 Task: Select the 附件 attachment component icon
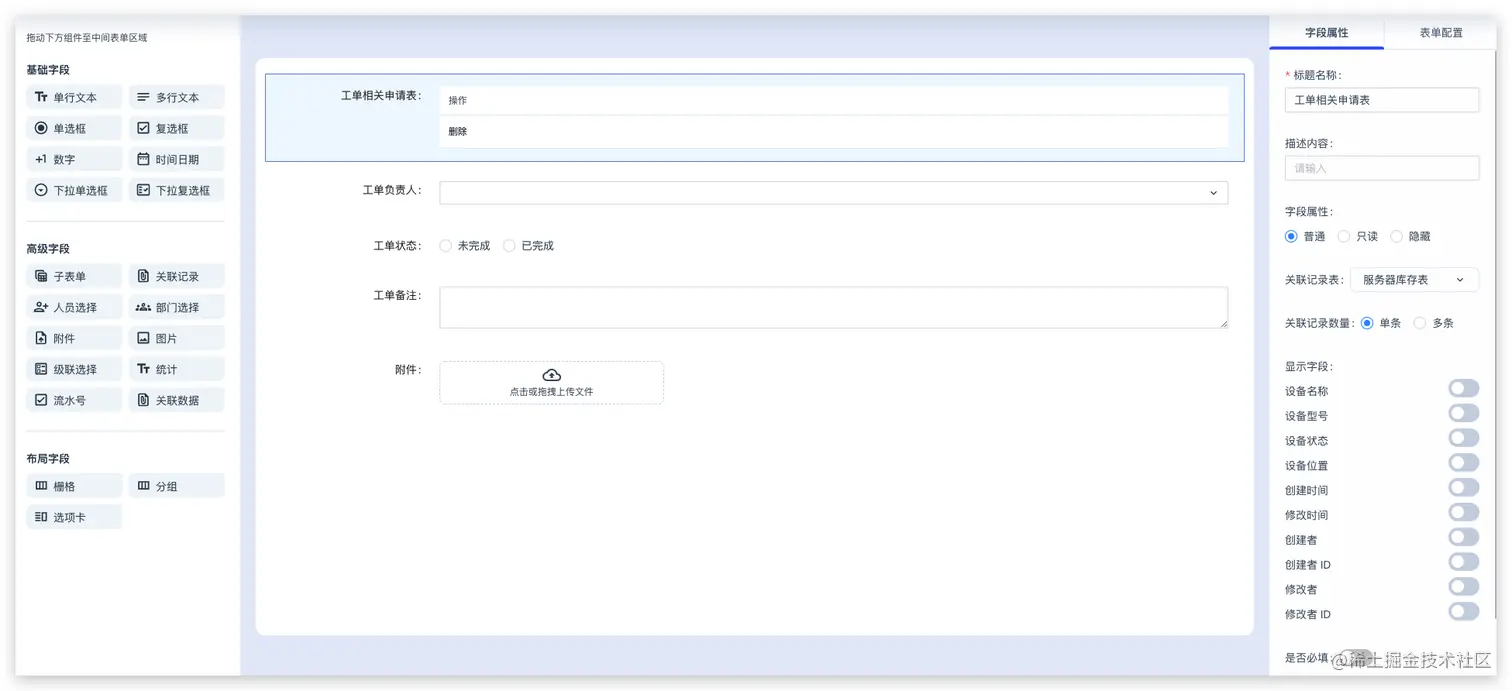(x=41, y=338)
